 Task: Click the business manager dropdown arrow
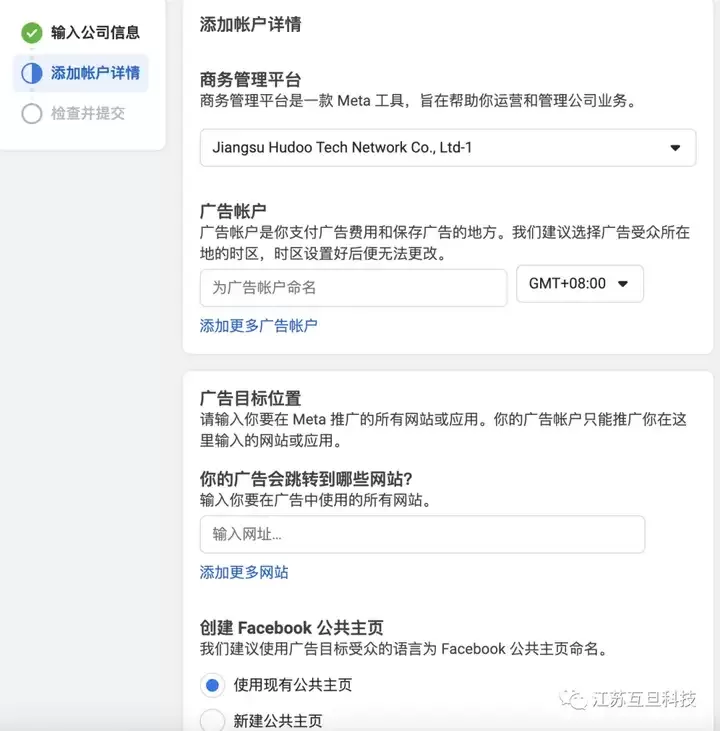[x=675, y=148]
